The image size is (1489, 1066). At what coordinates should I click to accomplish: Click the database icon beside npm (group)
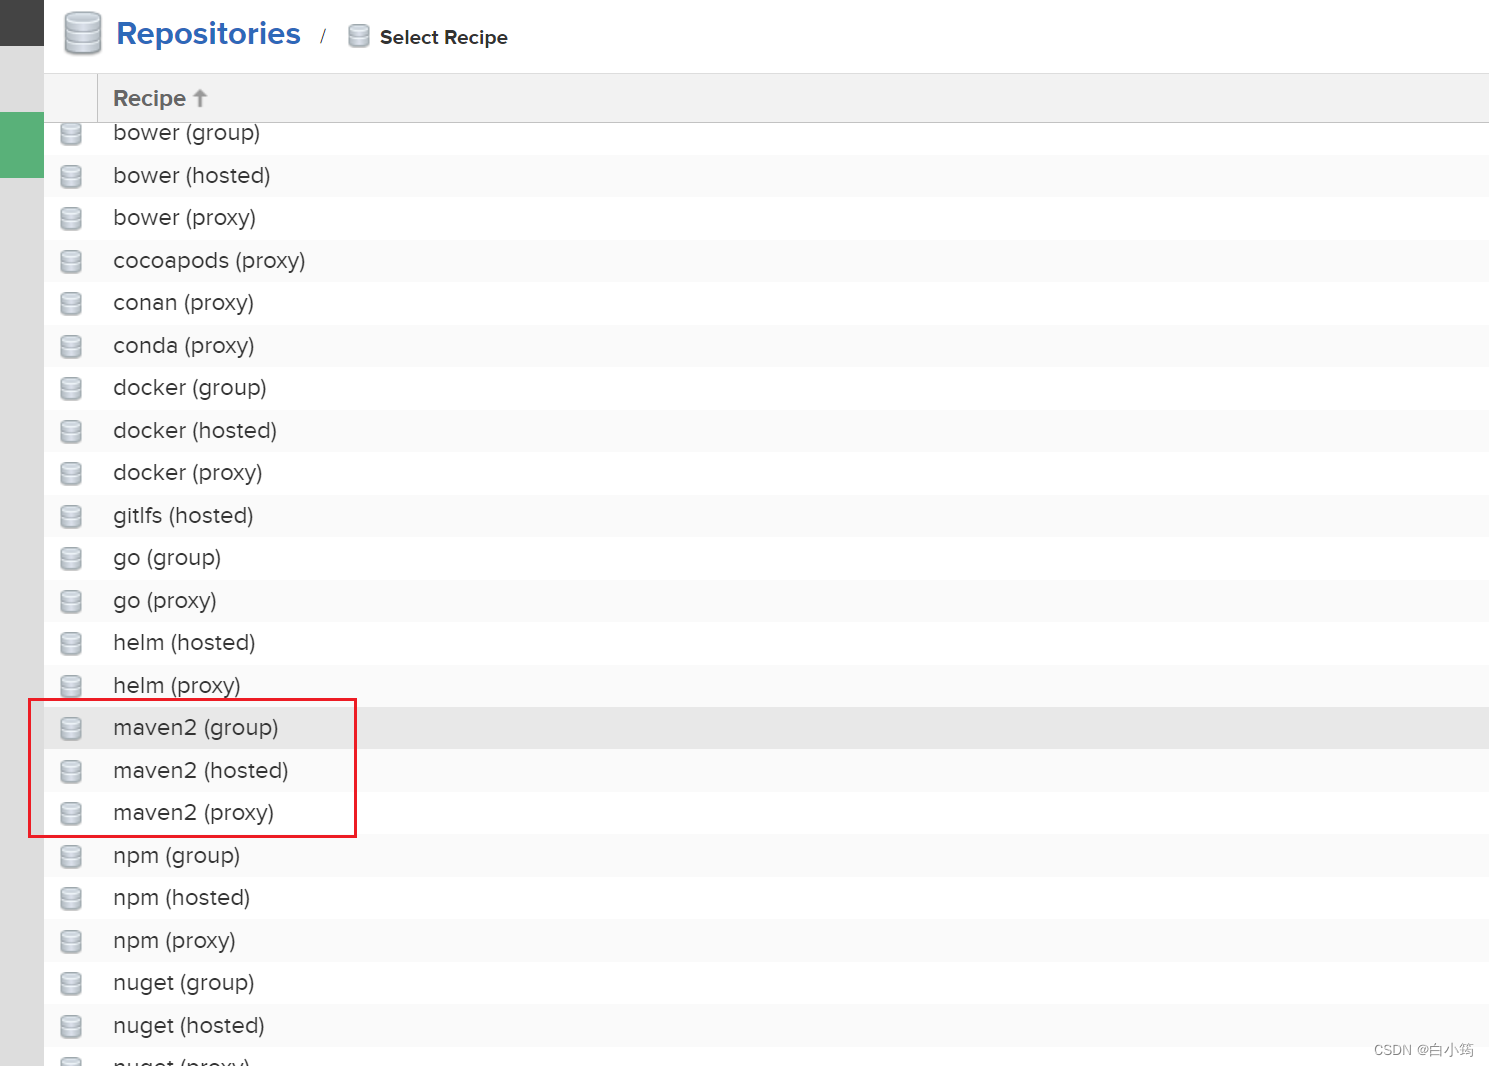(71, 857)
